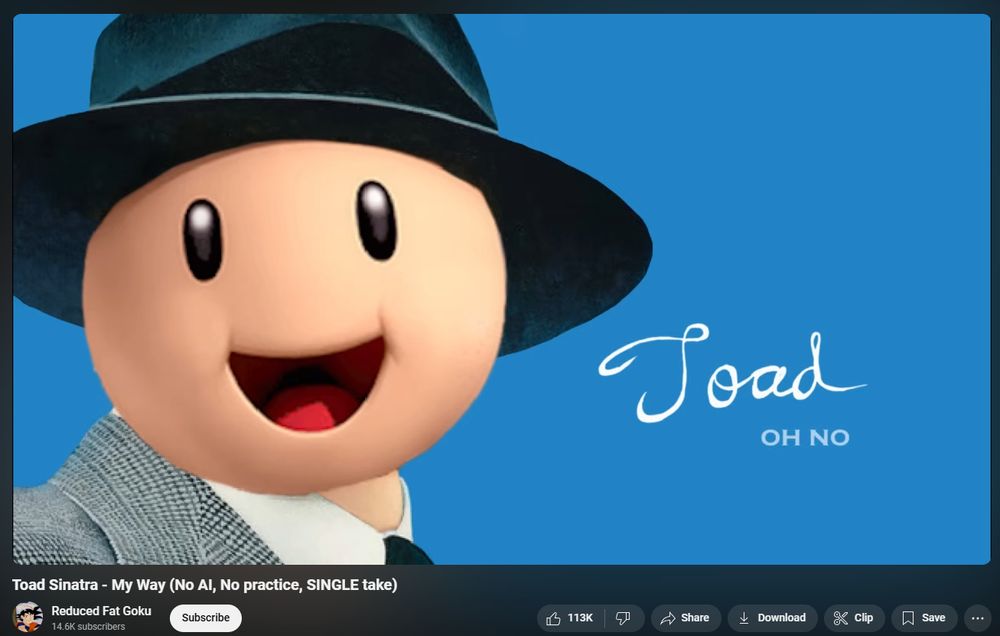
Task: Click the Toad Sinatra video player
Action: (501, 289)
